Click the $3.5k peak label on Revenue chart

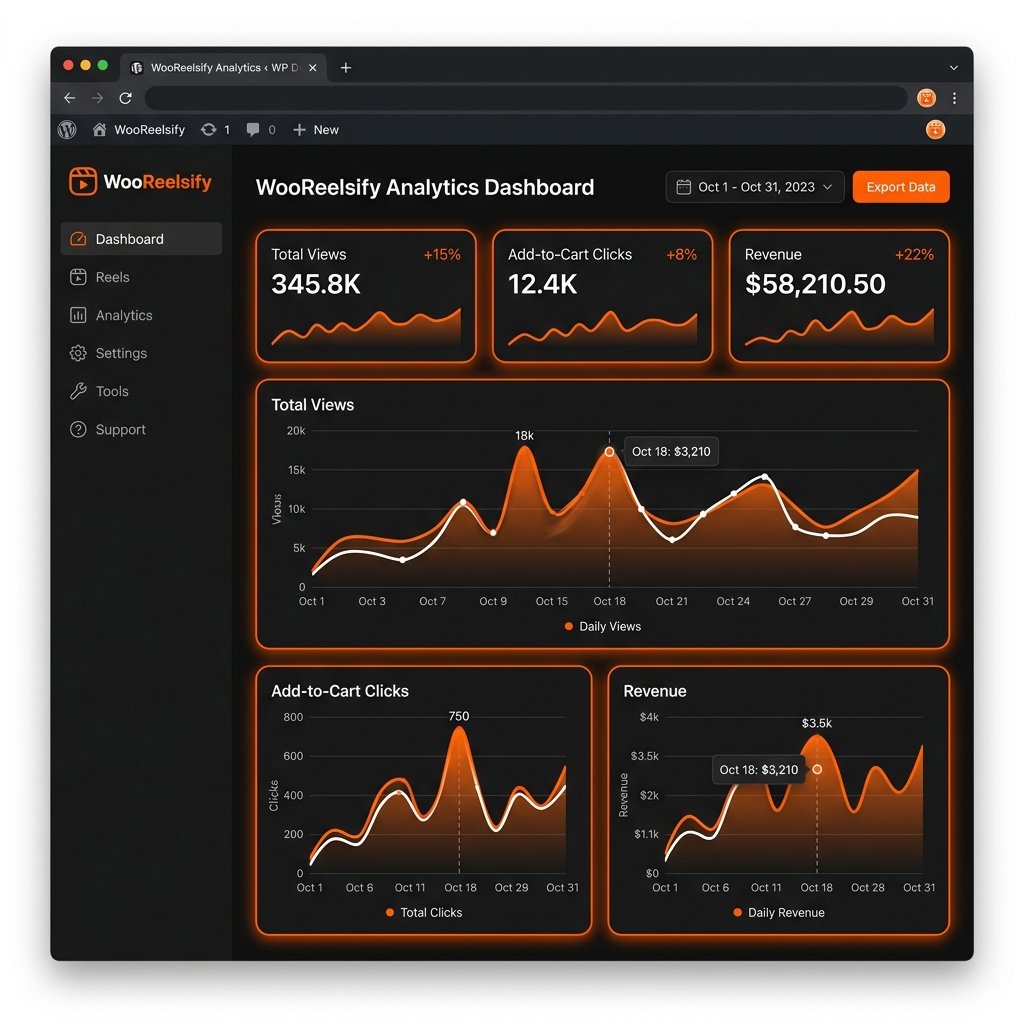(817, 723)
